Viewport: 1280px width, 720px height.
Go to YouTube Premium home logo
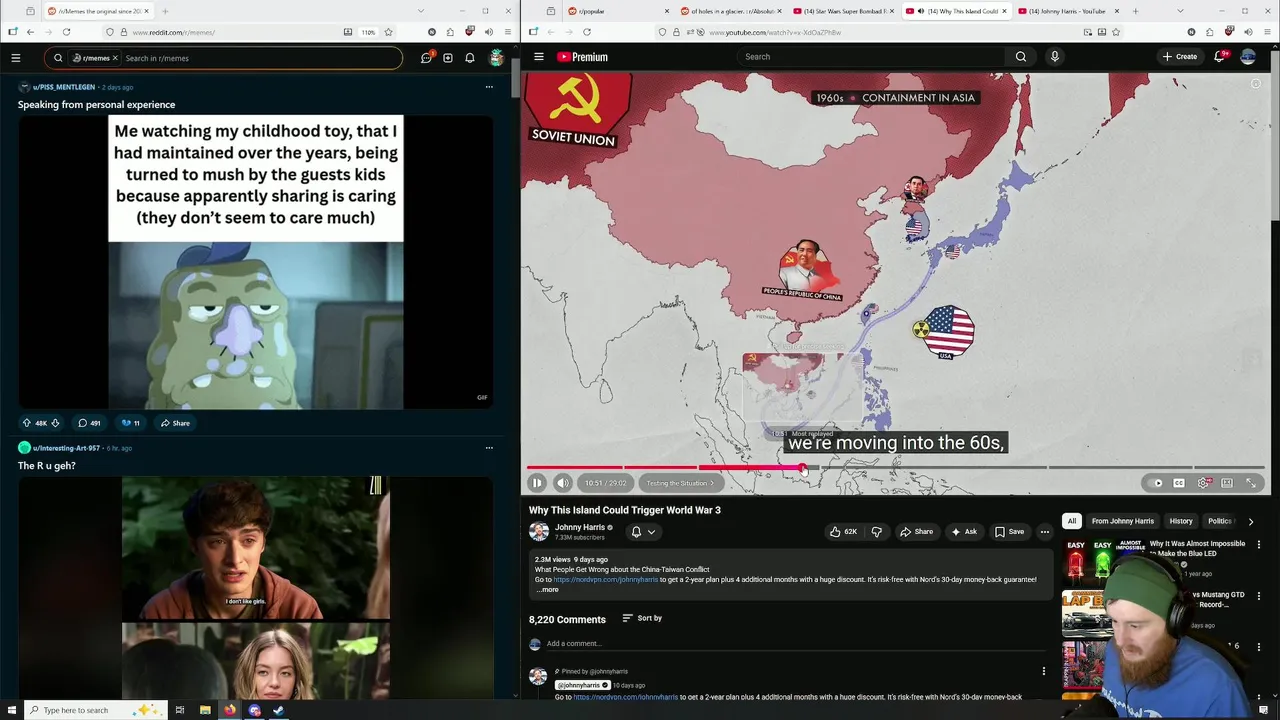(582, 57)
